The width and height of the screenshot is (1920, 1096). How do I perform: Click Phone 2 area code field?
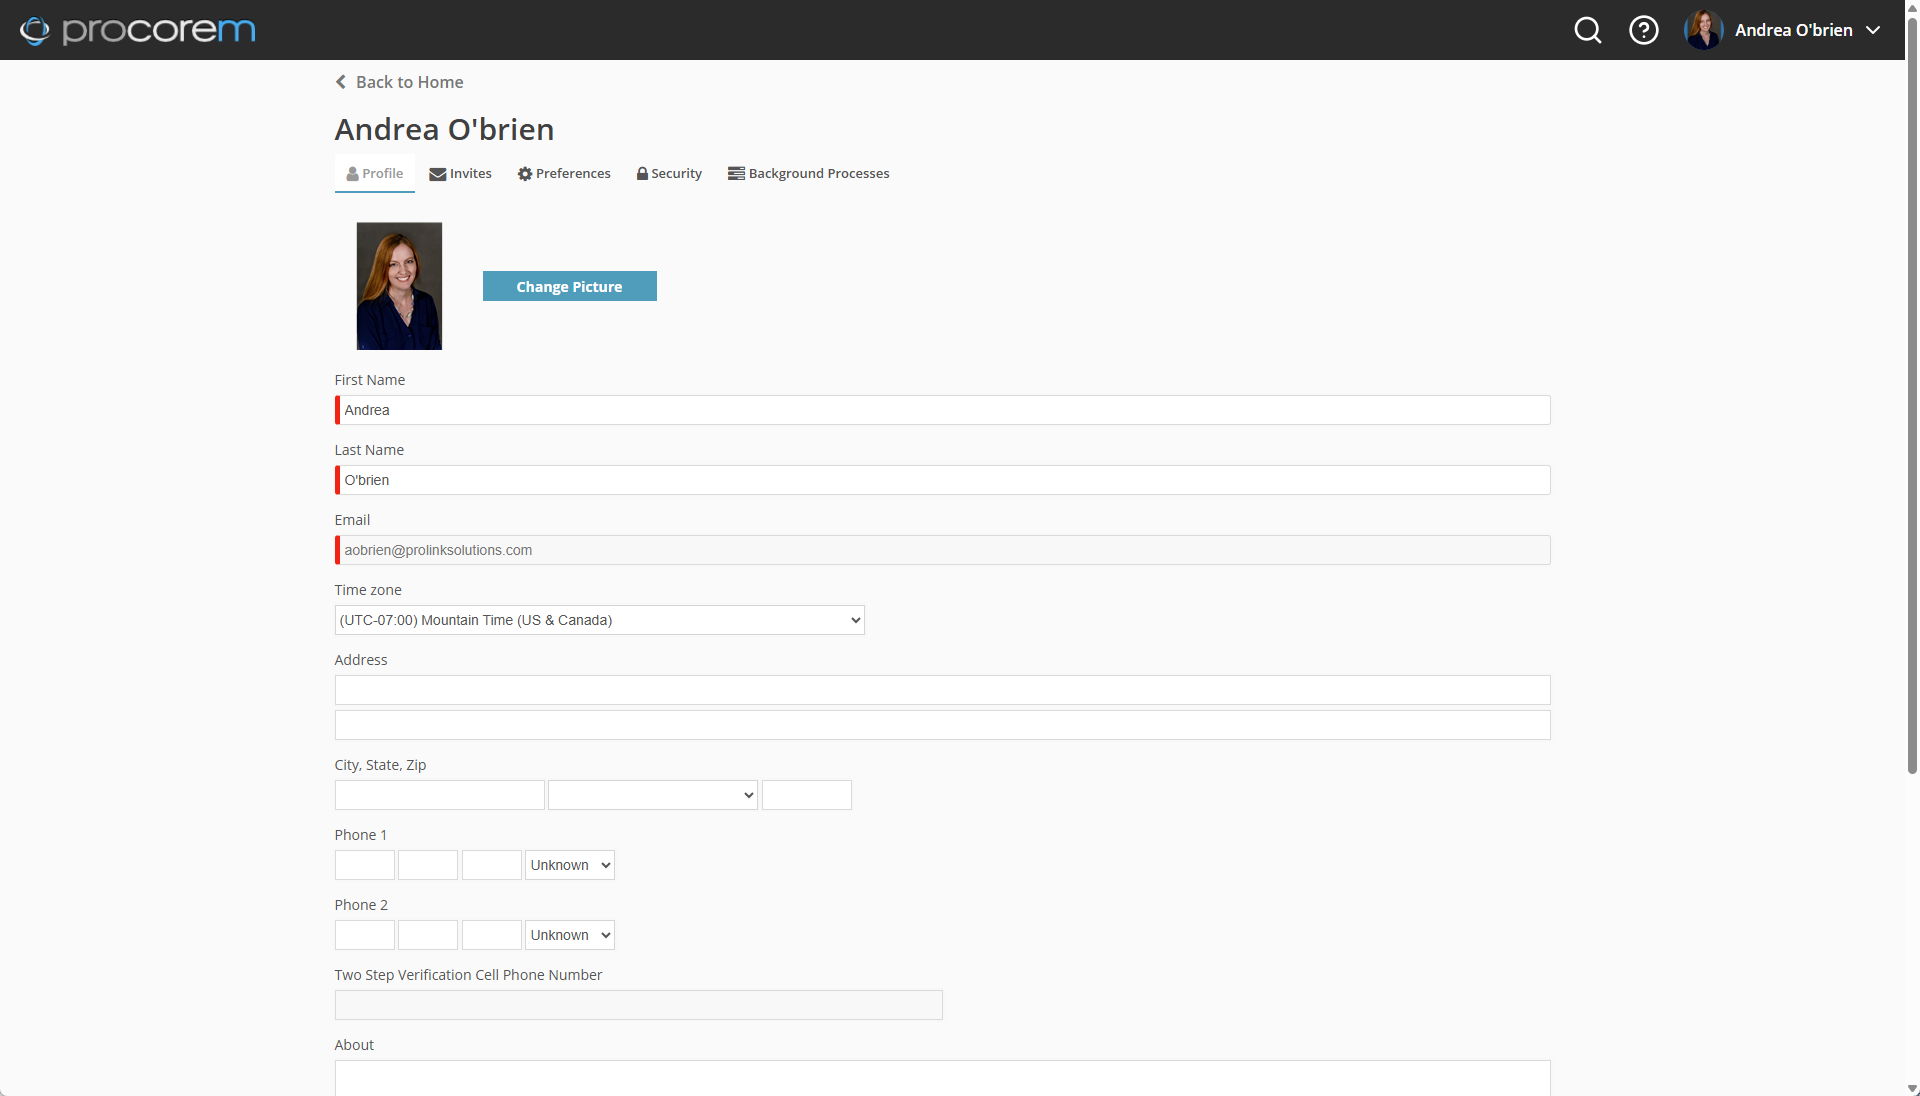pyautogui.click(x=365, y=935)
